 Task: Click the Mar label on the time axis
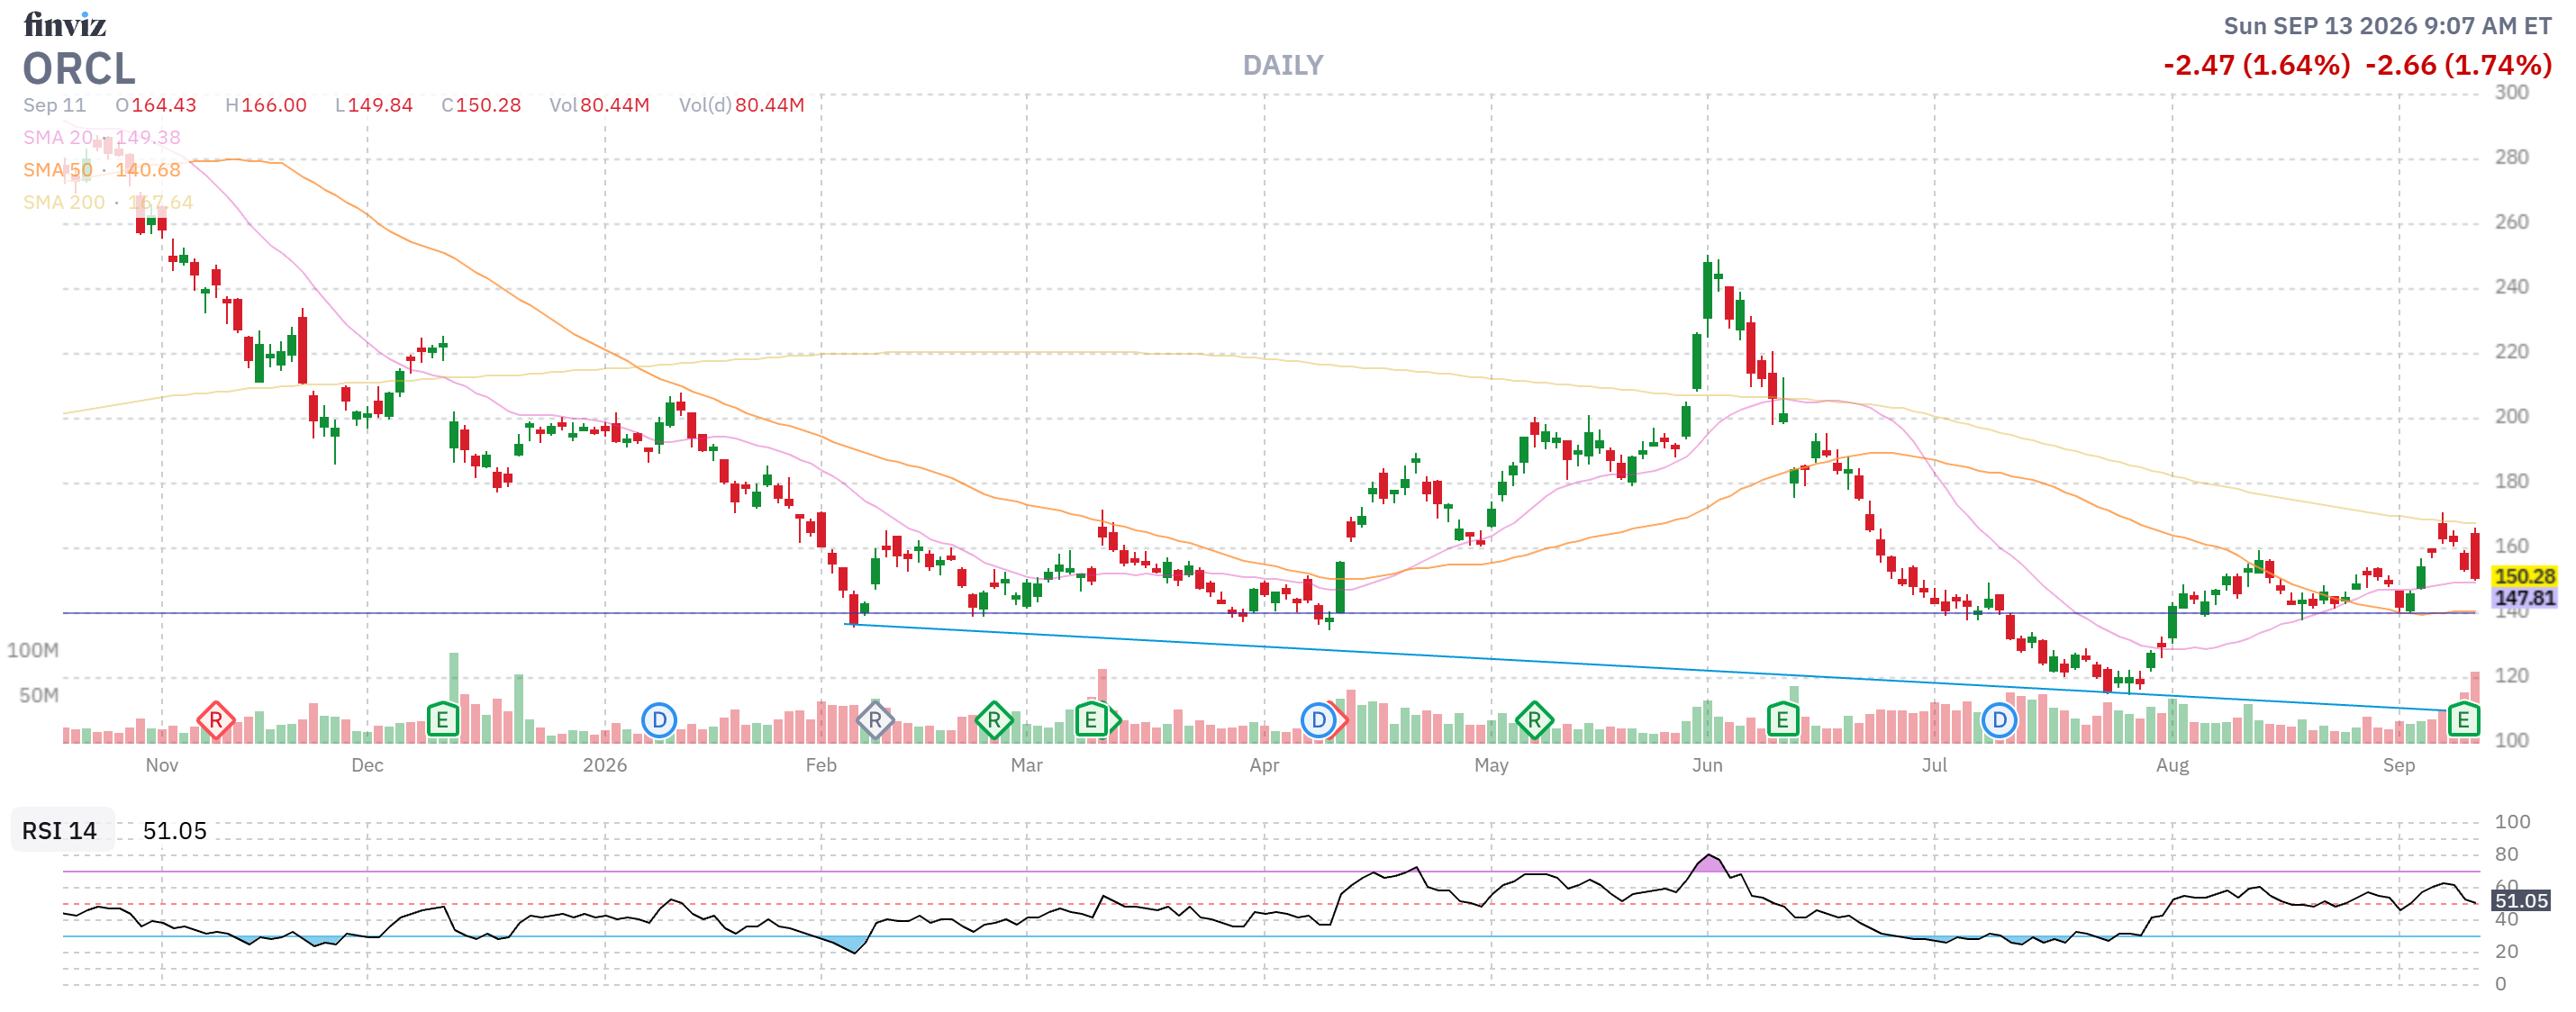pyautogui.click(x=1027, y=765)
